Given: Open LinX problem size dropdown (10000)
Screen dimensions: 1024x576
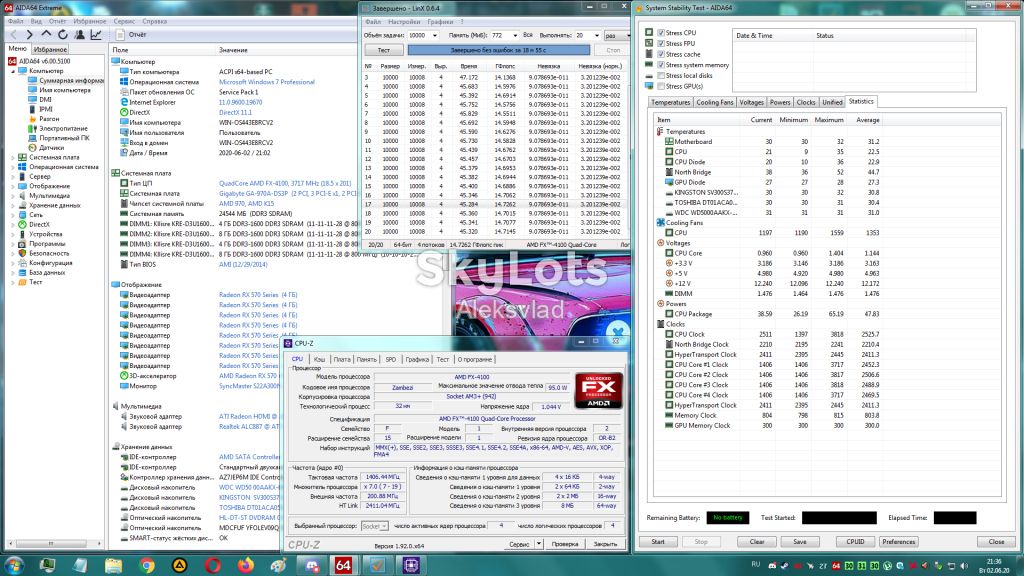Looking at the screenshot, I should [x=434, y=35].
